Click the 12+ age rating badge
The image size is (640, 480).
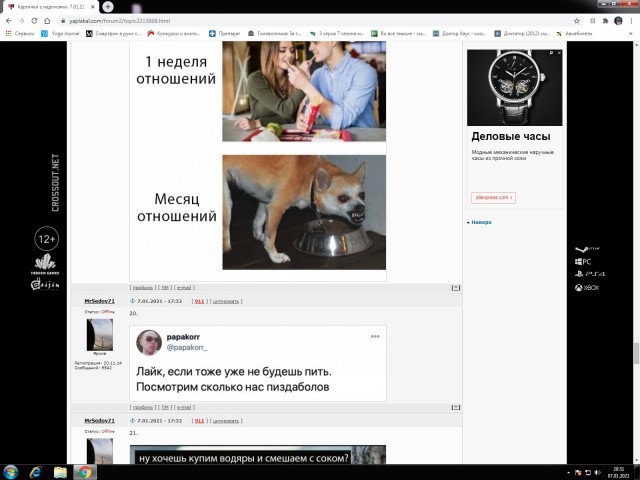[46, 239]
